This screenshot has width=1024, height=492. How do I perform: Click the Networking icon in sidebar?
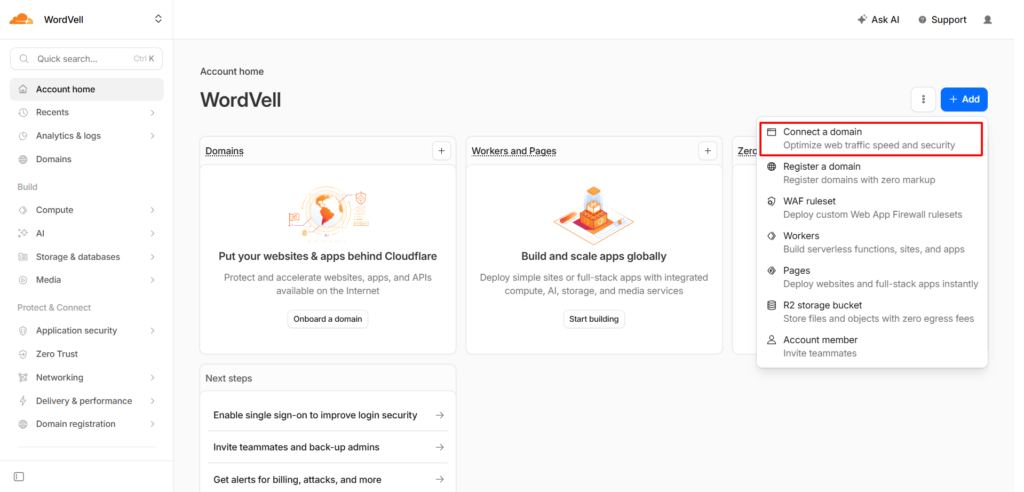[23, 378]
